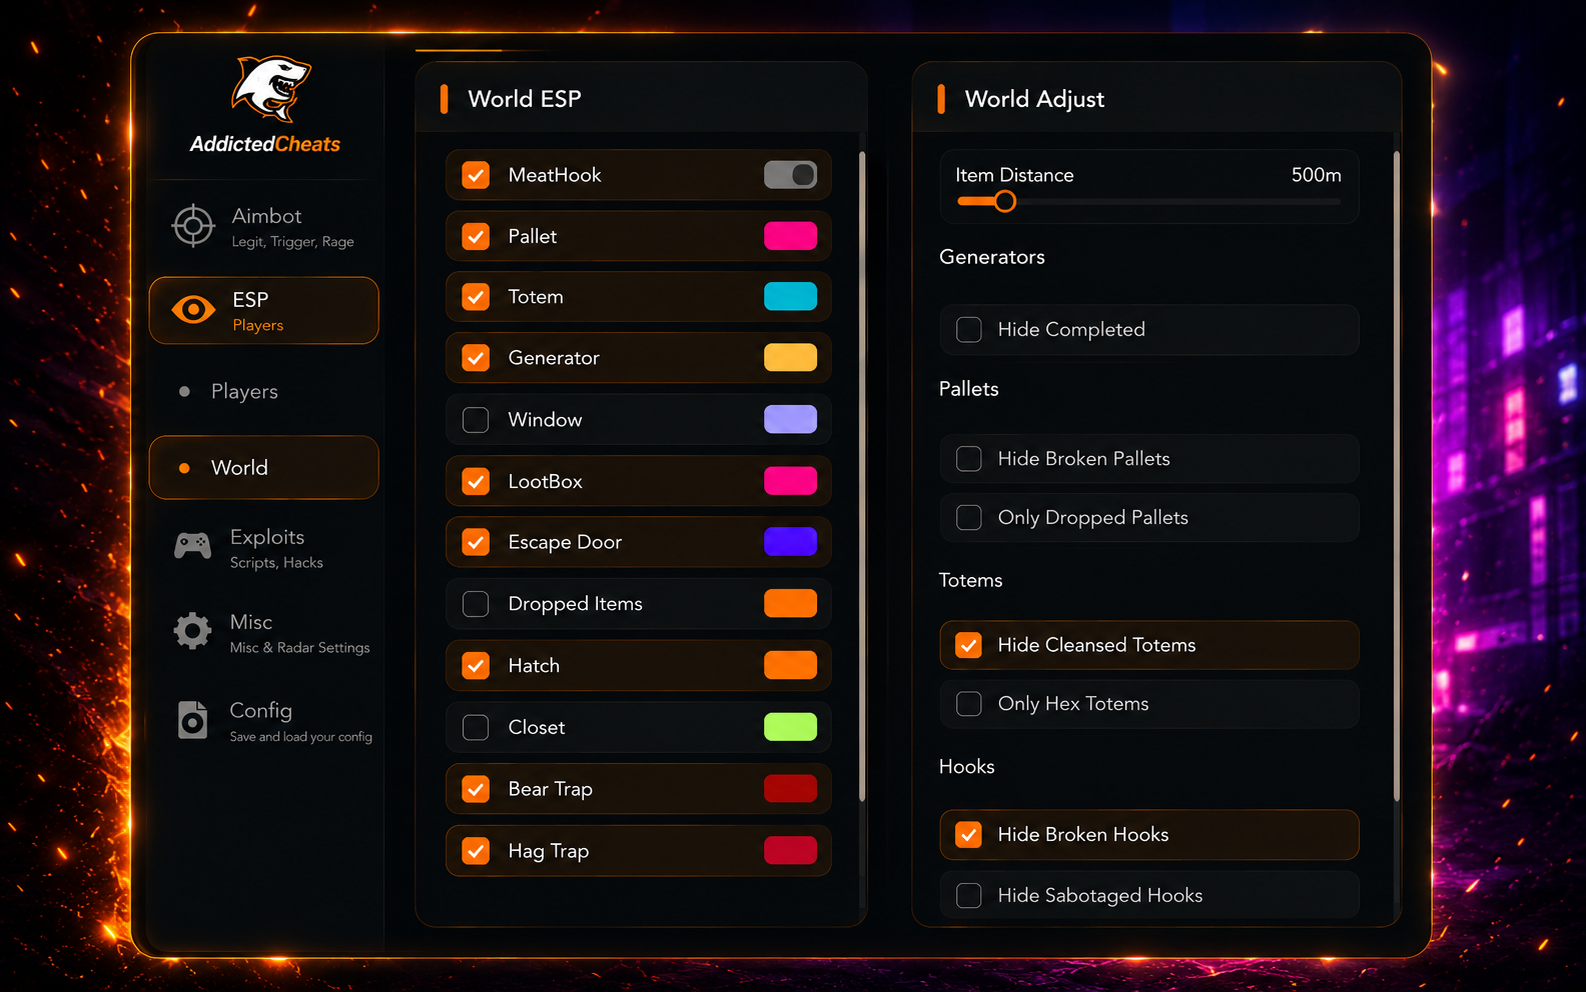
Task: Open MeatHook gray color swatch
Action: (790, 175)
